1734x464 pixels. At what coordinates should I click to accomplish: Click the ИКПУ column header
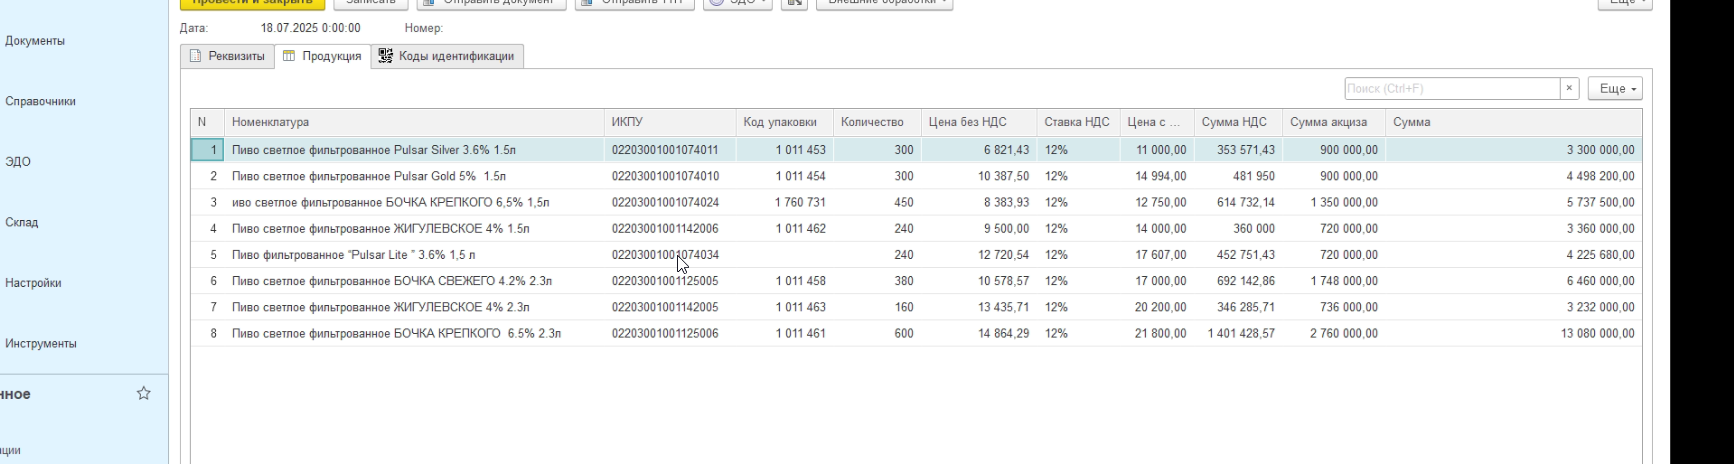[670, 122]
